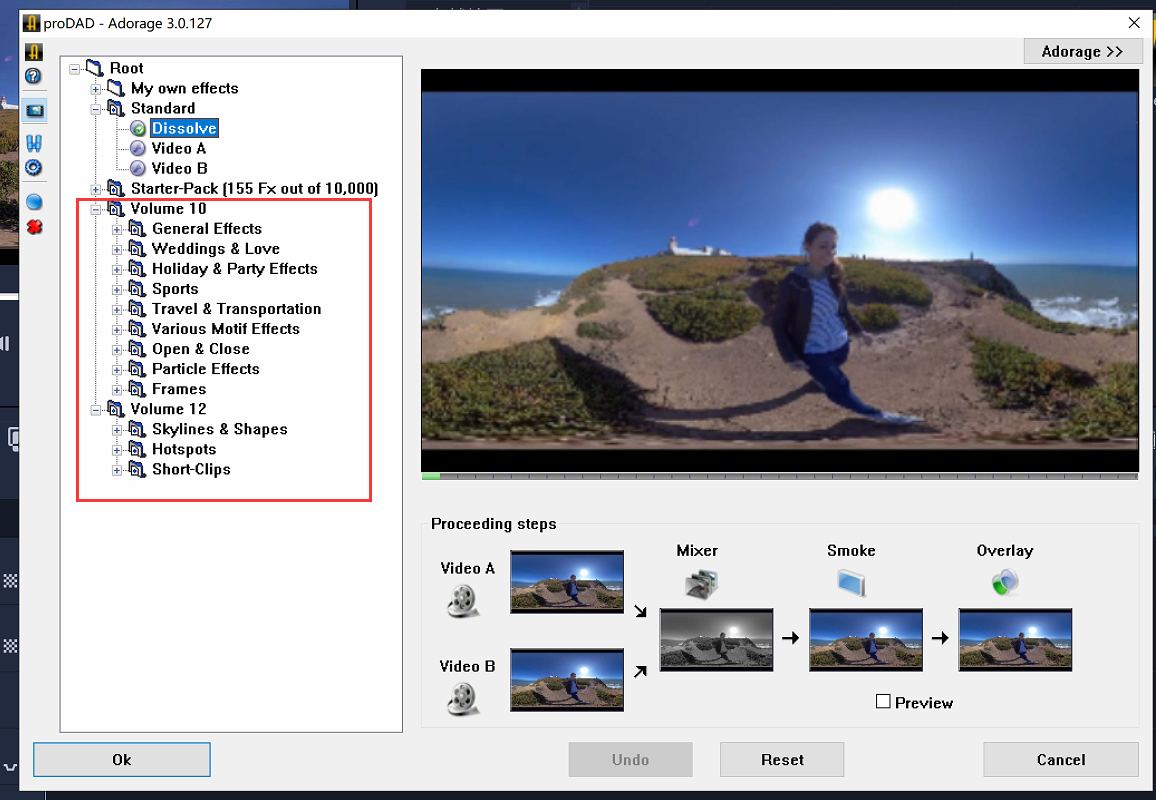Select the Smoke step icon

(x=851, y=582)
